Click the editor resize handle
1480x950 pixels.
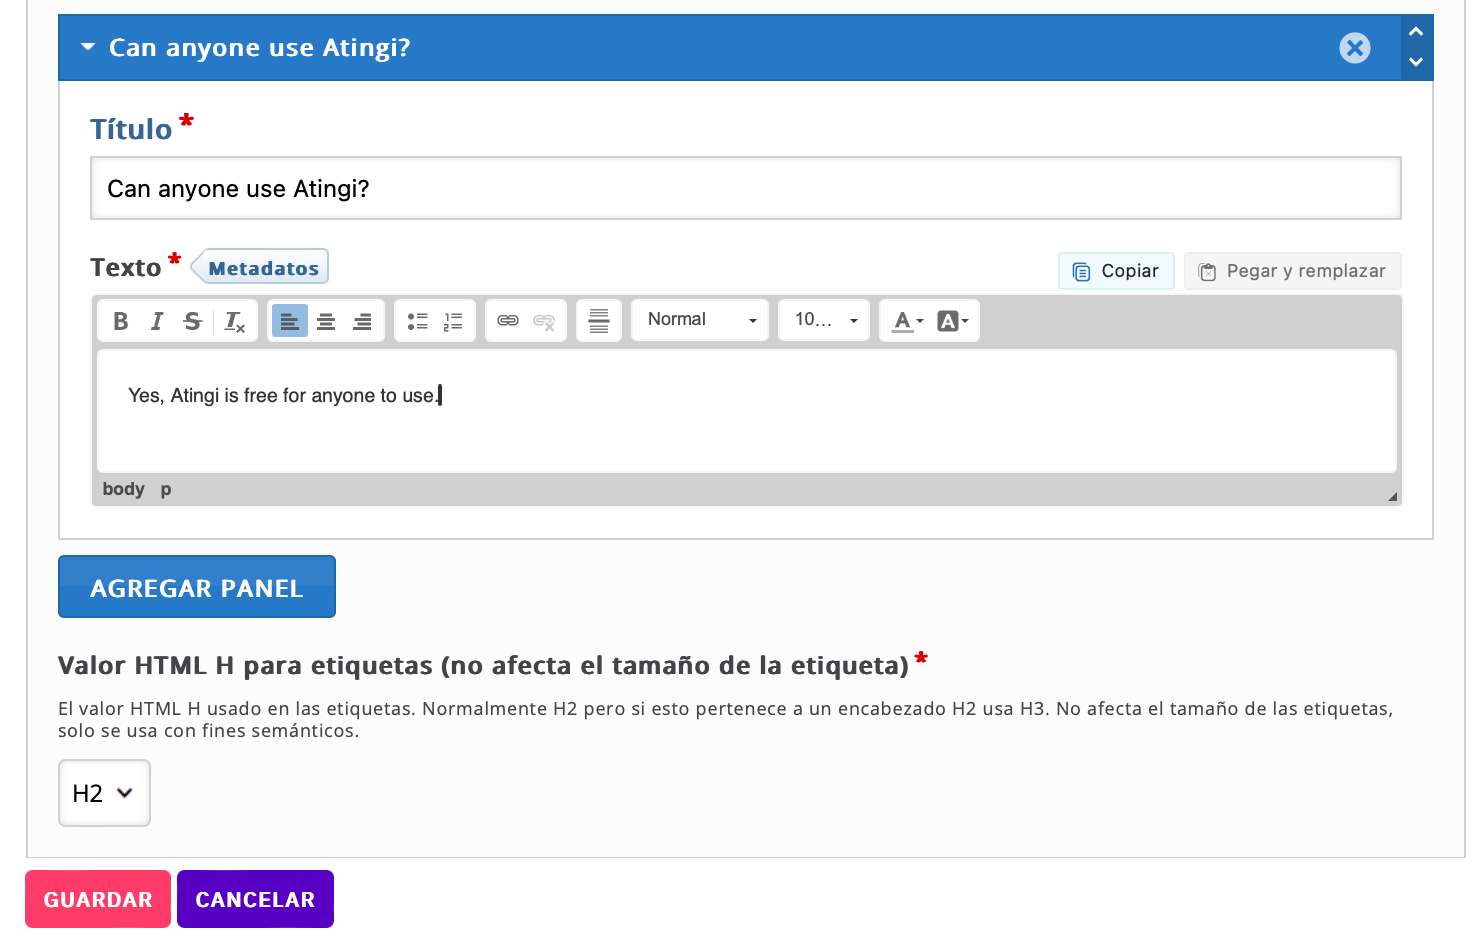(x=1392, y=496)
